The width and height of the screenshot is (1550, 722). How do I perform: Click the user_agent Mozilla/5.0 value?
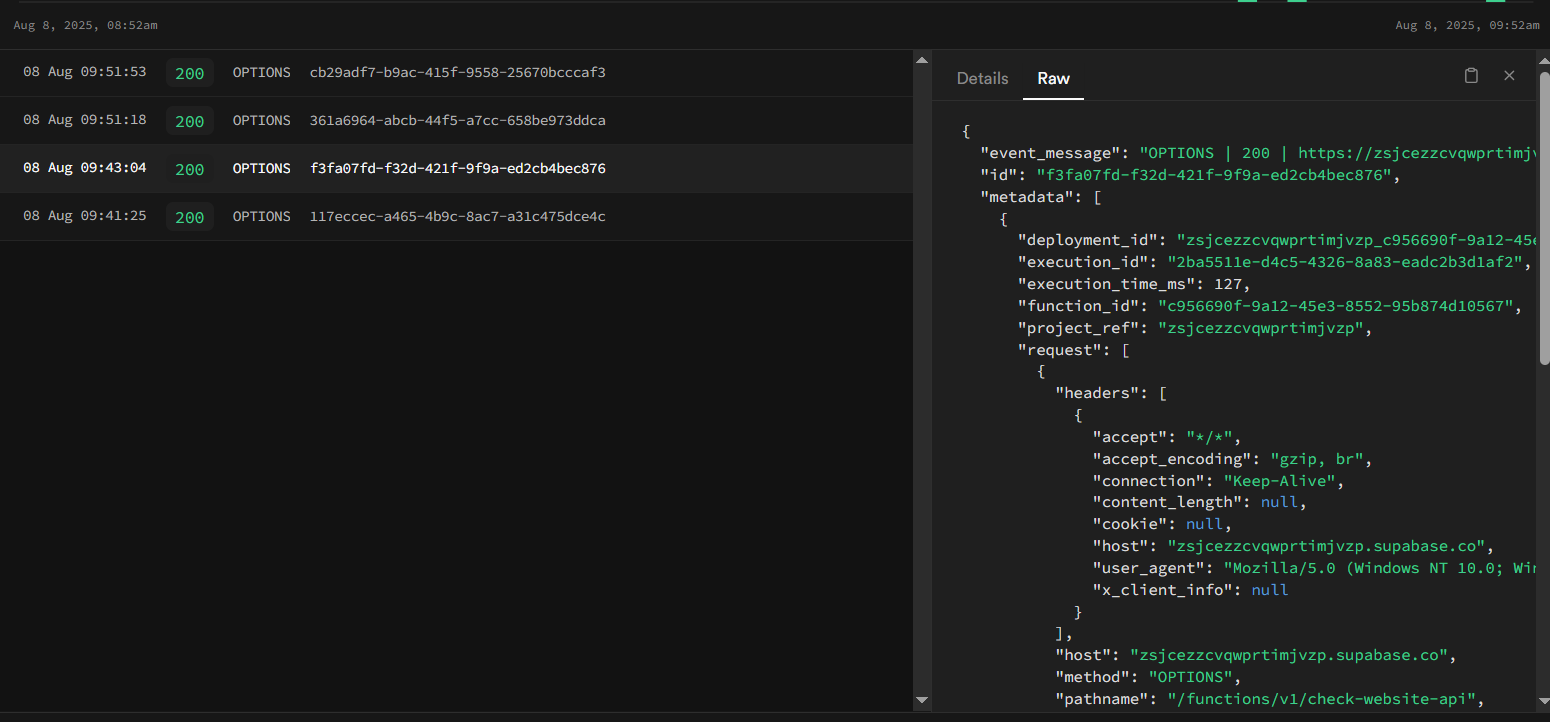pos(1380,568)
